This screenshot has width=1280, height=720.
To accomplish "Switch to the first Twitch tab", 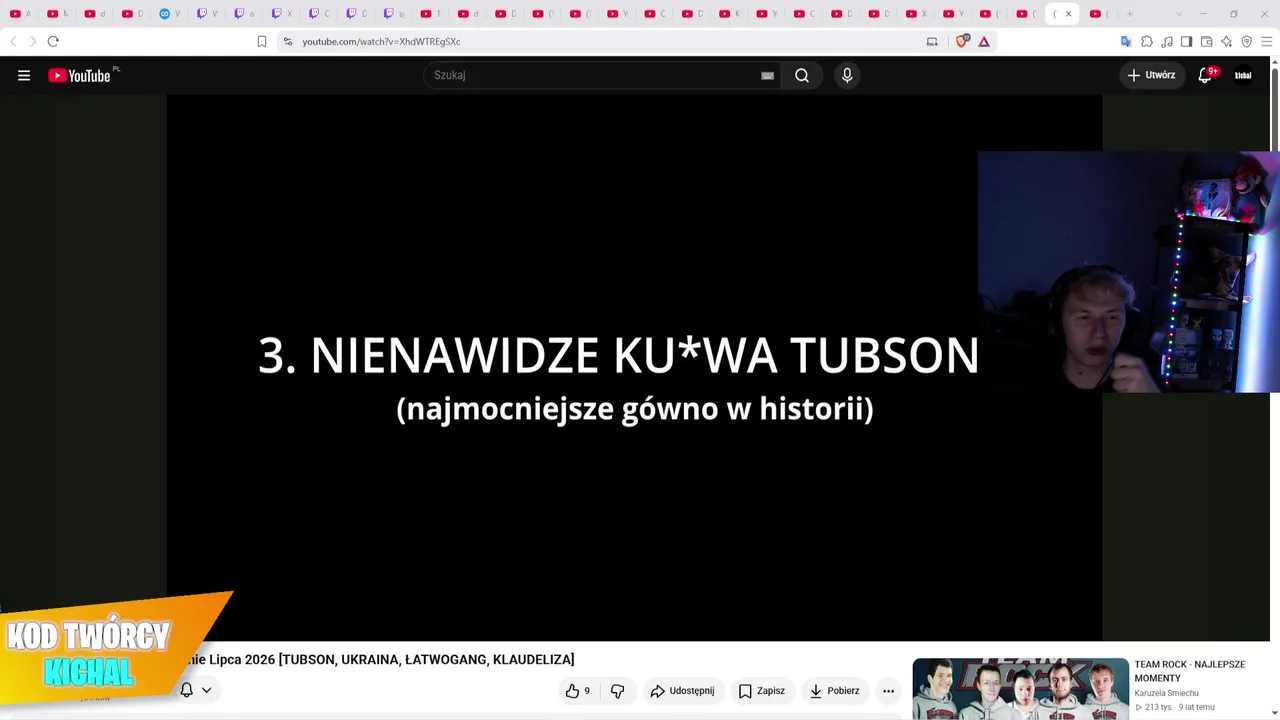I will coord(206,14).
